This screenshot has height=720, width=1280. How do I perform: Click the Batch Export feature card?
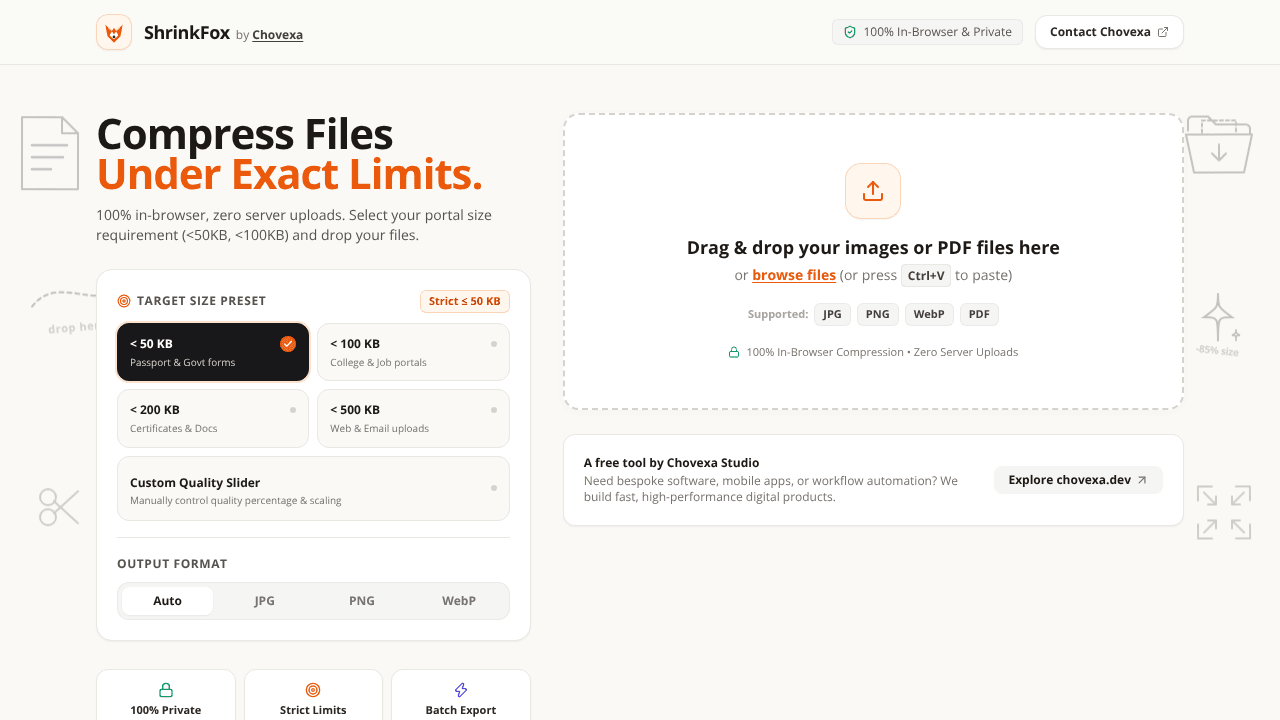click(x=461, y=695)
